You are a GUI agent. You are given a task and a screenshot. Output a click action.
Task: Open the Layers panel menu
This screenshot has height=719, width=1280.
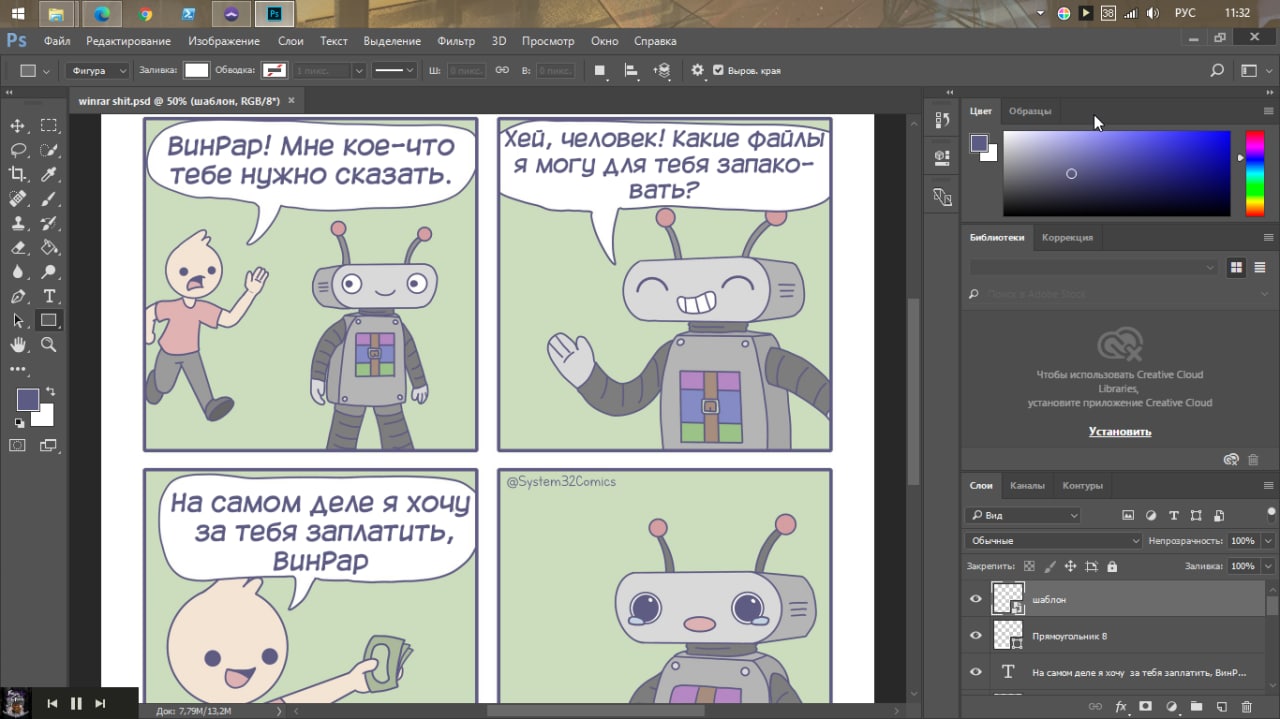tap(1268, 486)
